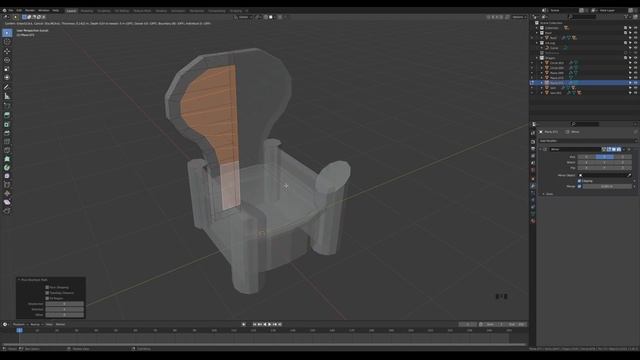Image resolution: width=640 pixels, height=360 pixels.
Task: Open the Mirror modifier extra options arrow
Action: [624, 149]
